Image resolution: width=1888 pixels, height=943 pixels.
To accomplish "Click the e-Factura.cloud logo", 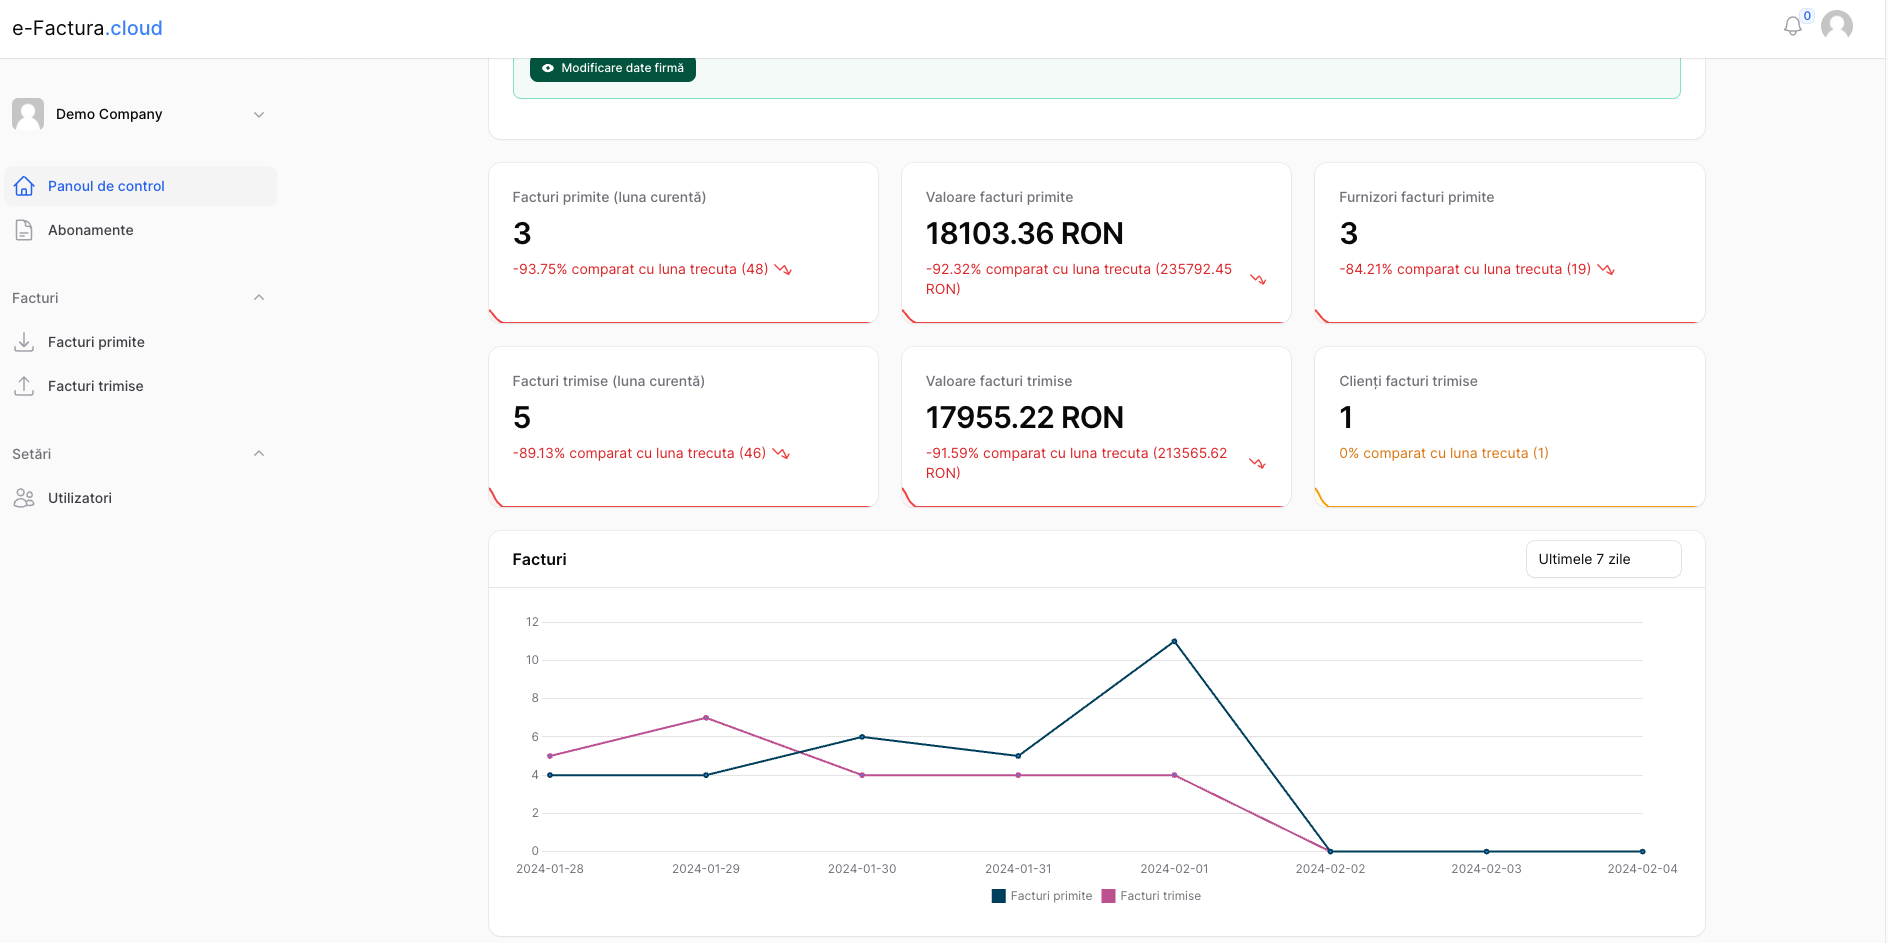I will [x=87, y=28].
